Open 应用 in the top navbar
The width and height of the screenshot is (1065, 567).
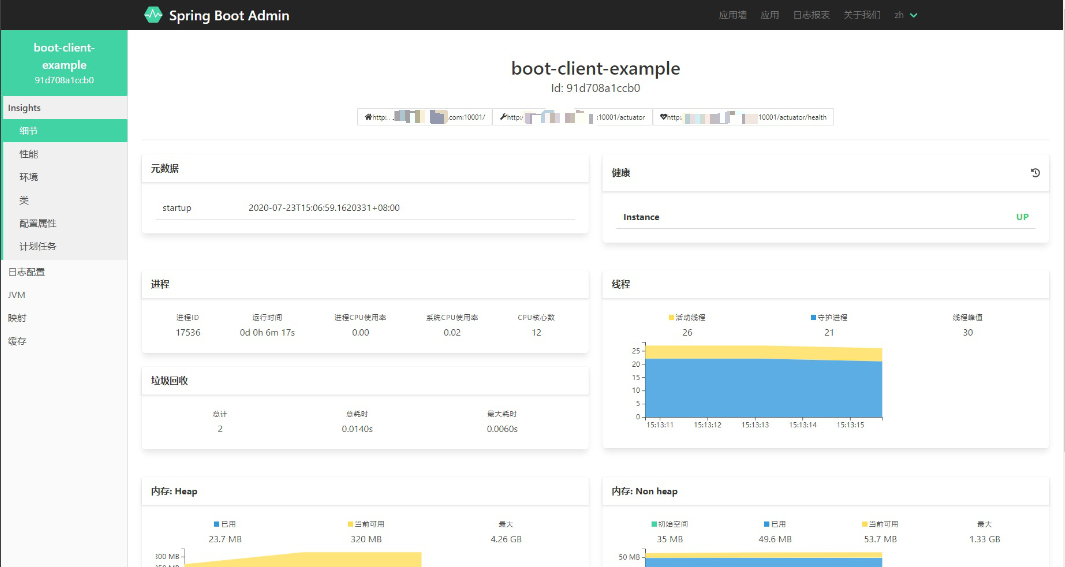[770, 15]
